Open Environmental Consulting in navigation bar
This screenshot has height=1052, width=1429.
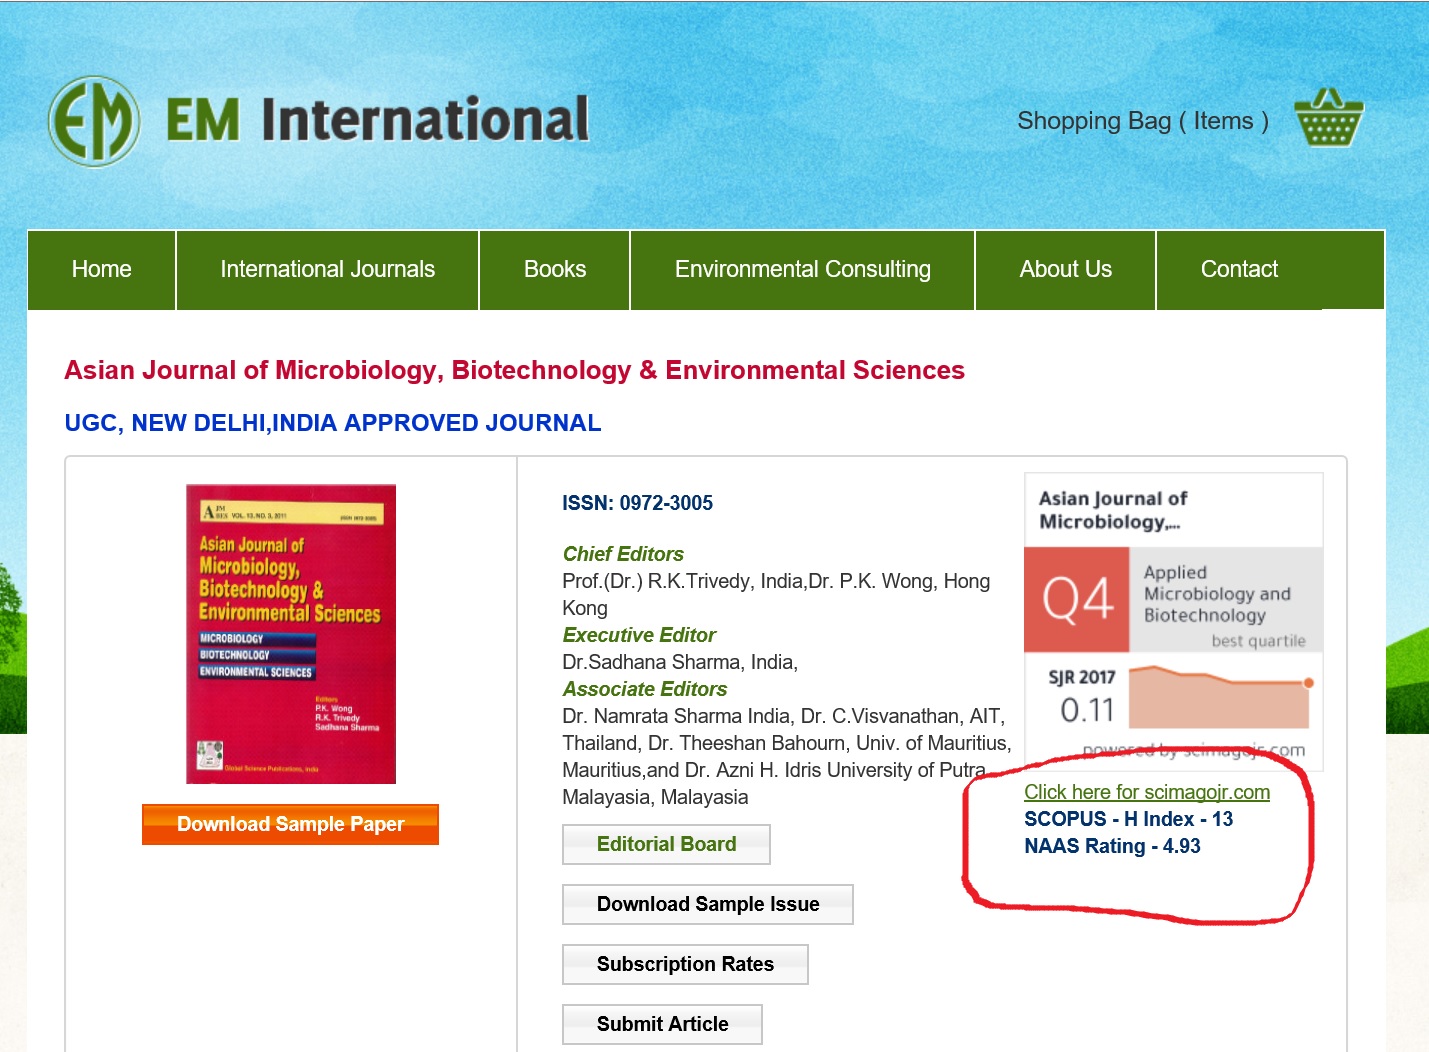(802, 270)
